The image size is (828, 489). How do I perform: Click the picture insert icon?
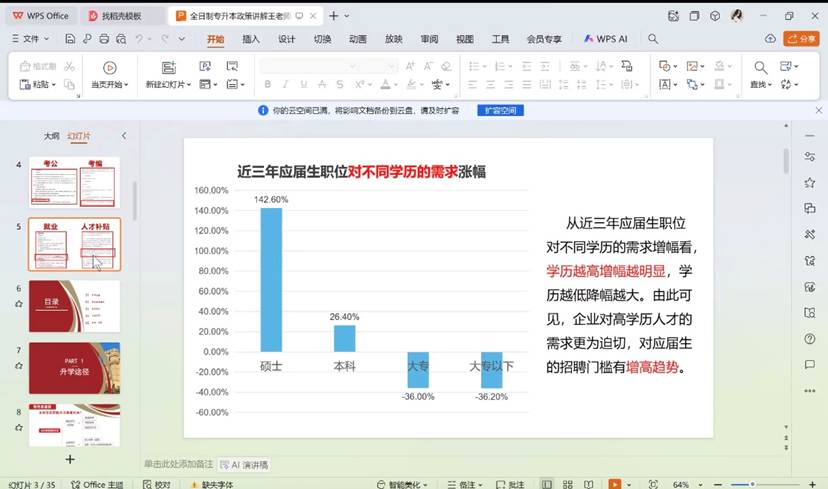click(692, 66)
